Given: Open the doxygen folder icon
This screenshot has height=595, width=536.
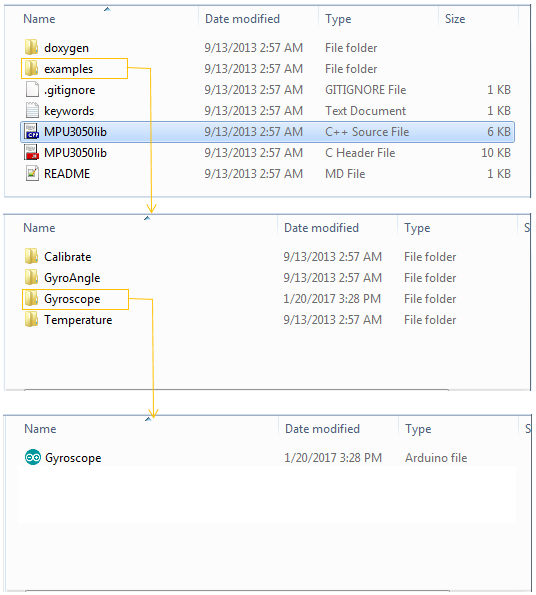Looking at the screenshot, I should pyautogui.click(x=31, y=47).
